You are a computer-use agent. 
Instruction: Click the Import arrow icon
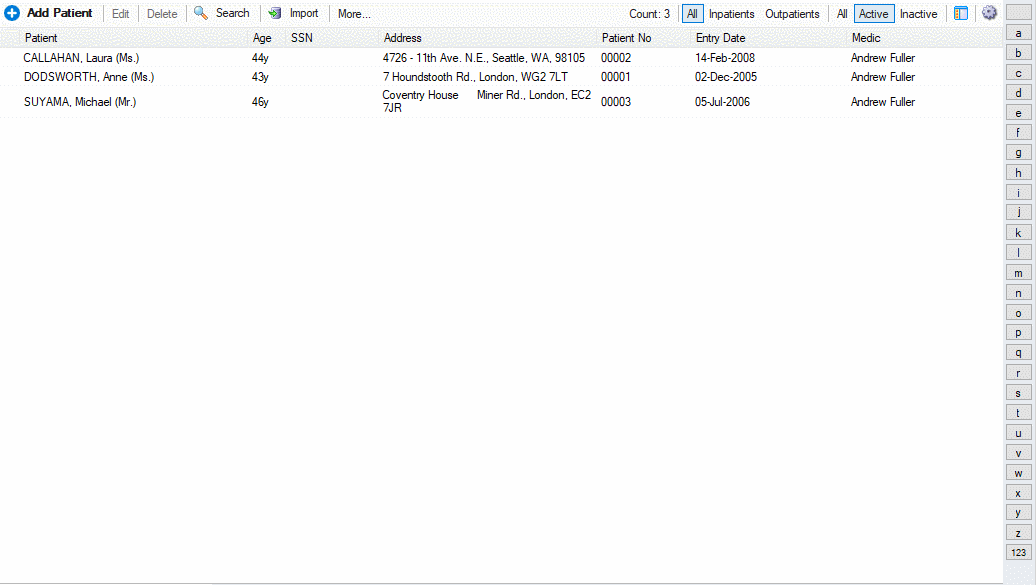pos(275,13)
